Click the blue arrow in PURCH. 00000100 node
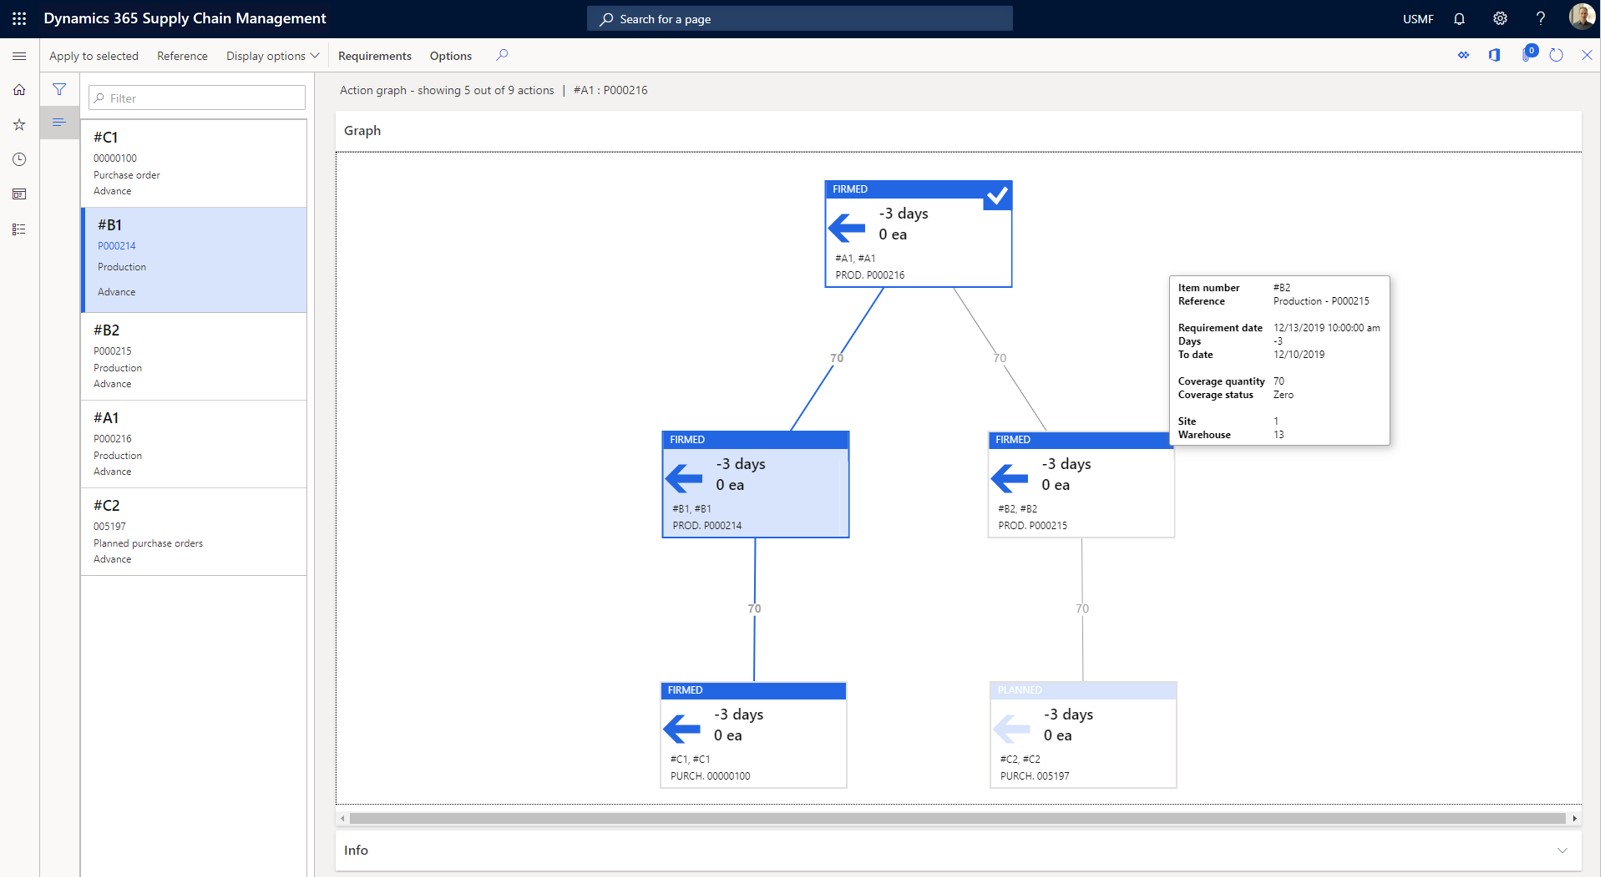This screenshot has height=877, width=1601. (x=682, y=728)
